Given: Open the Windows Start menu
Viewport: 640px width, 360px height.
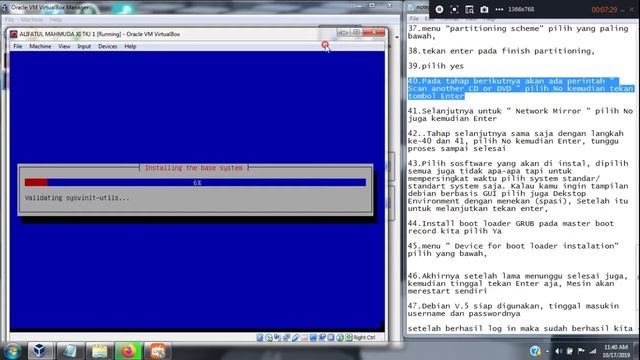Looking at the screenshot, I should pyautogui.click(x=12, y=351).
